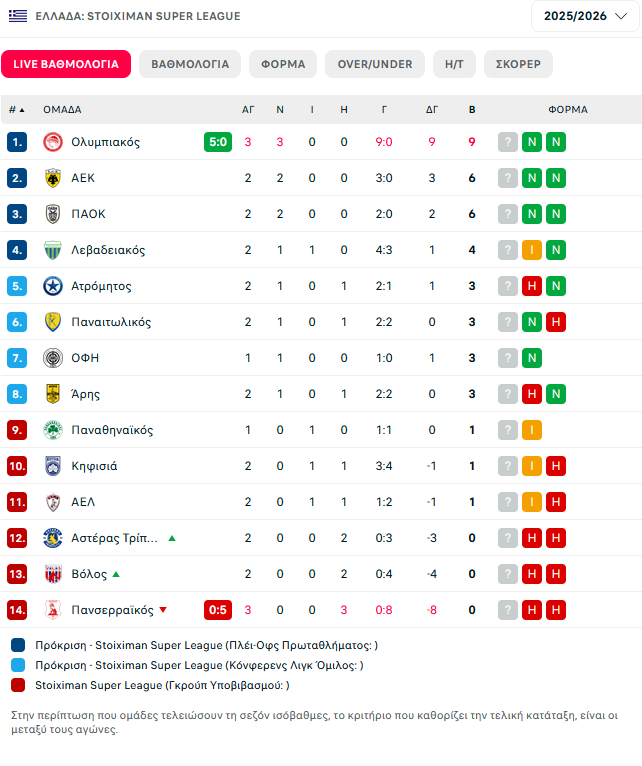Image resolution: width=642 pixels, height=766 pixels.
Task: Open the OVER/UNDER tab
Action: pos(375,64)
